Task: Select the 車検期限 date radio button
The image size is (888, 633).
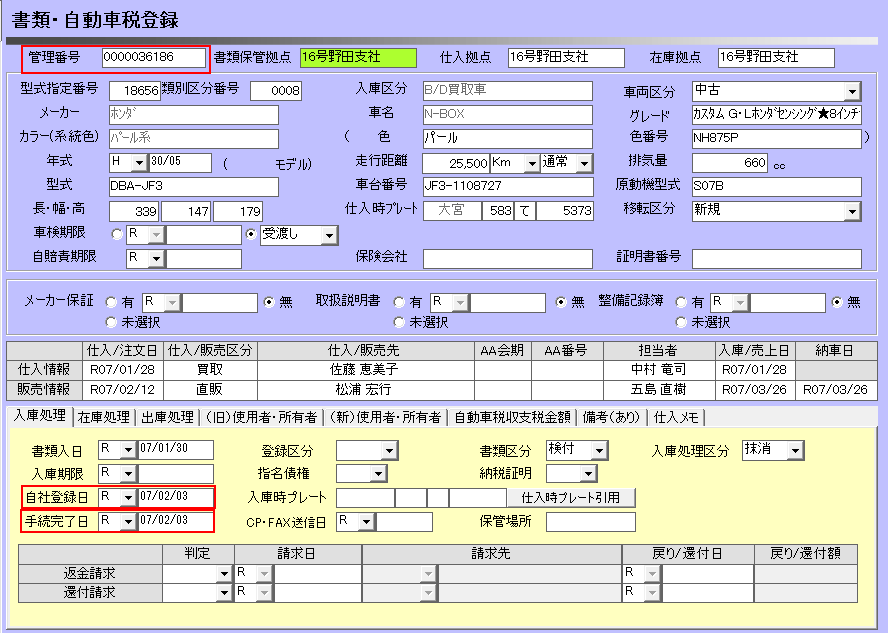Action: click(117, 234)
